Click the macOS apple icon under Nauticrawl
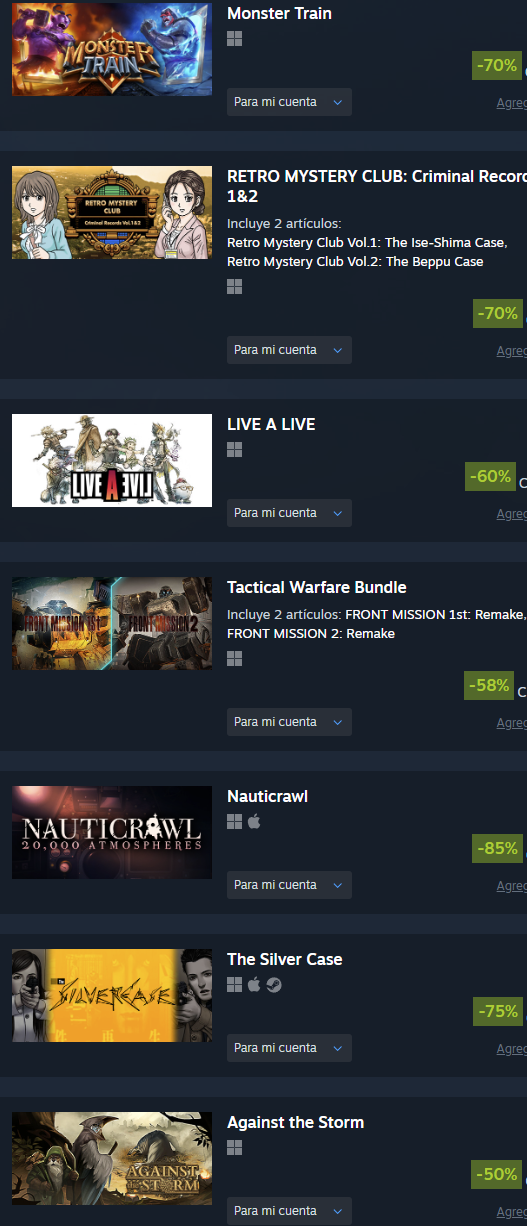This screenshot has height=1226, width=527. 254,822
